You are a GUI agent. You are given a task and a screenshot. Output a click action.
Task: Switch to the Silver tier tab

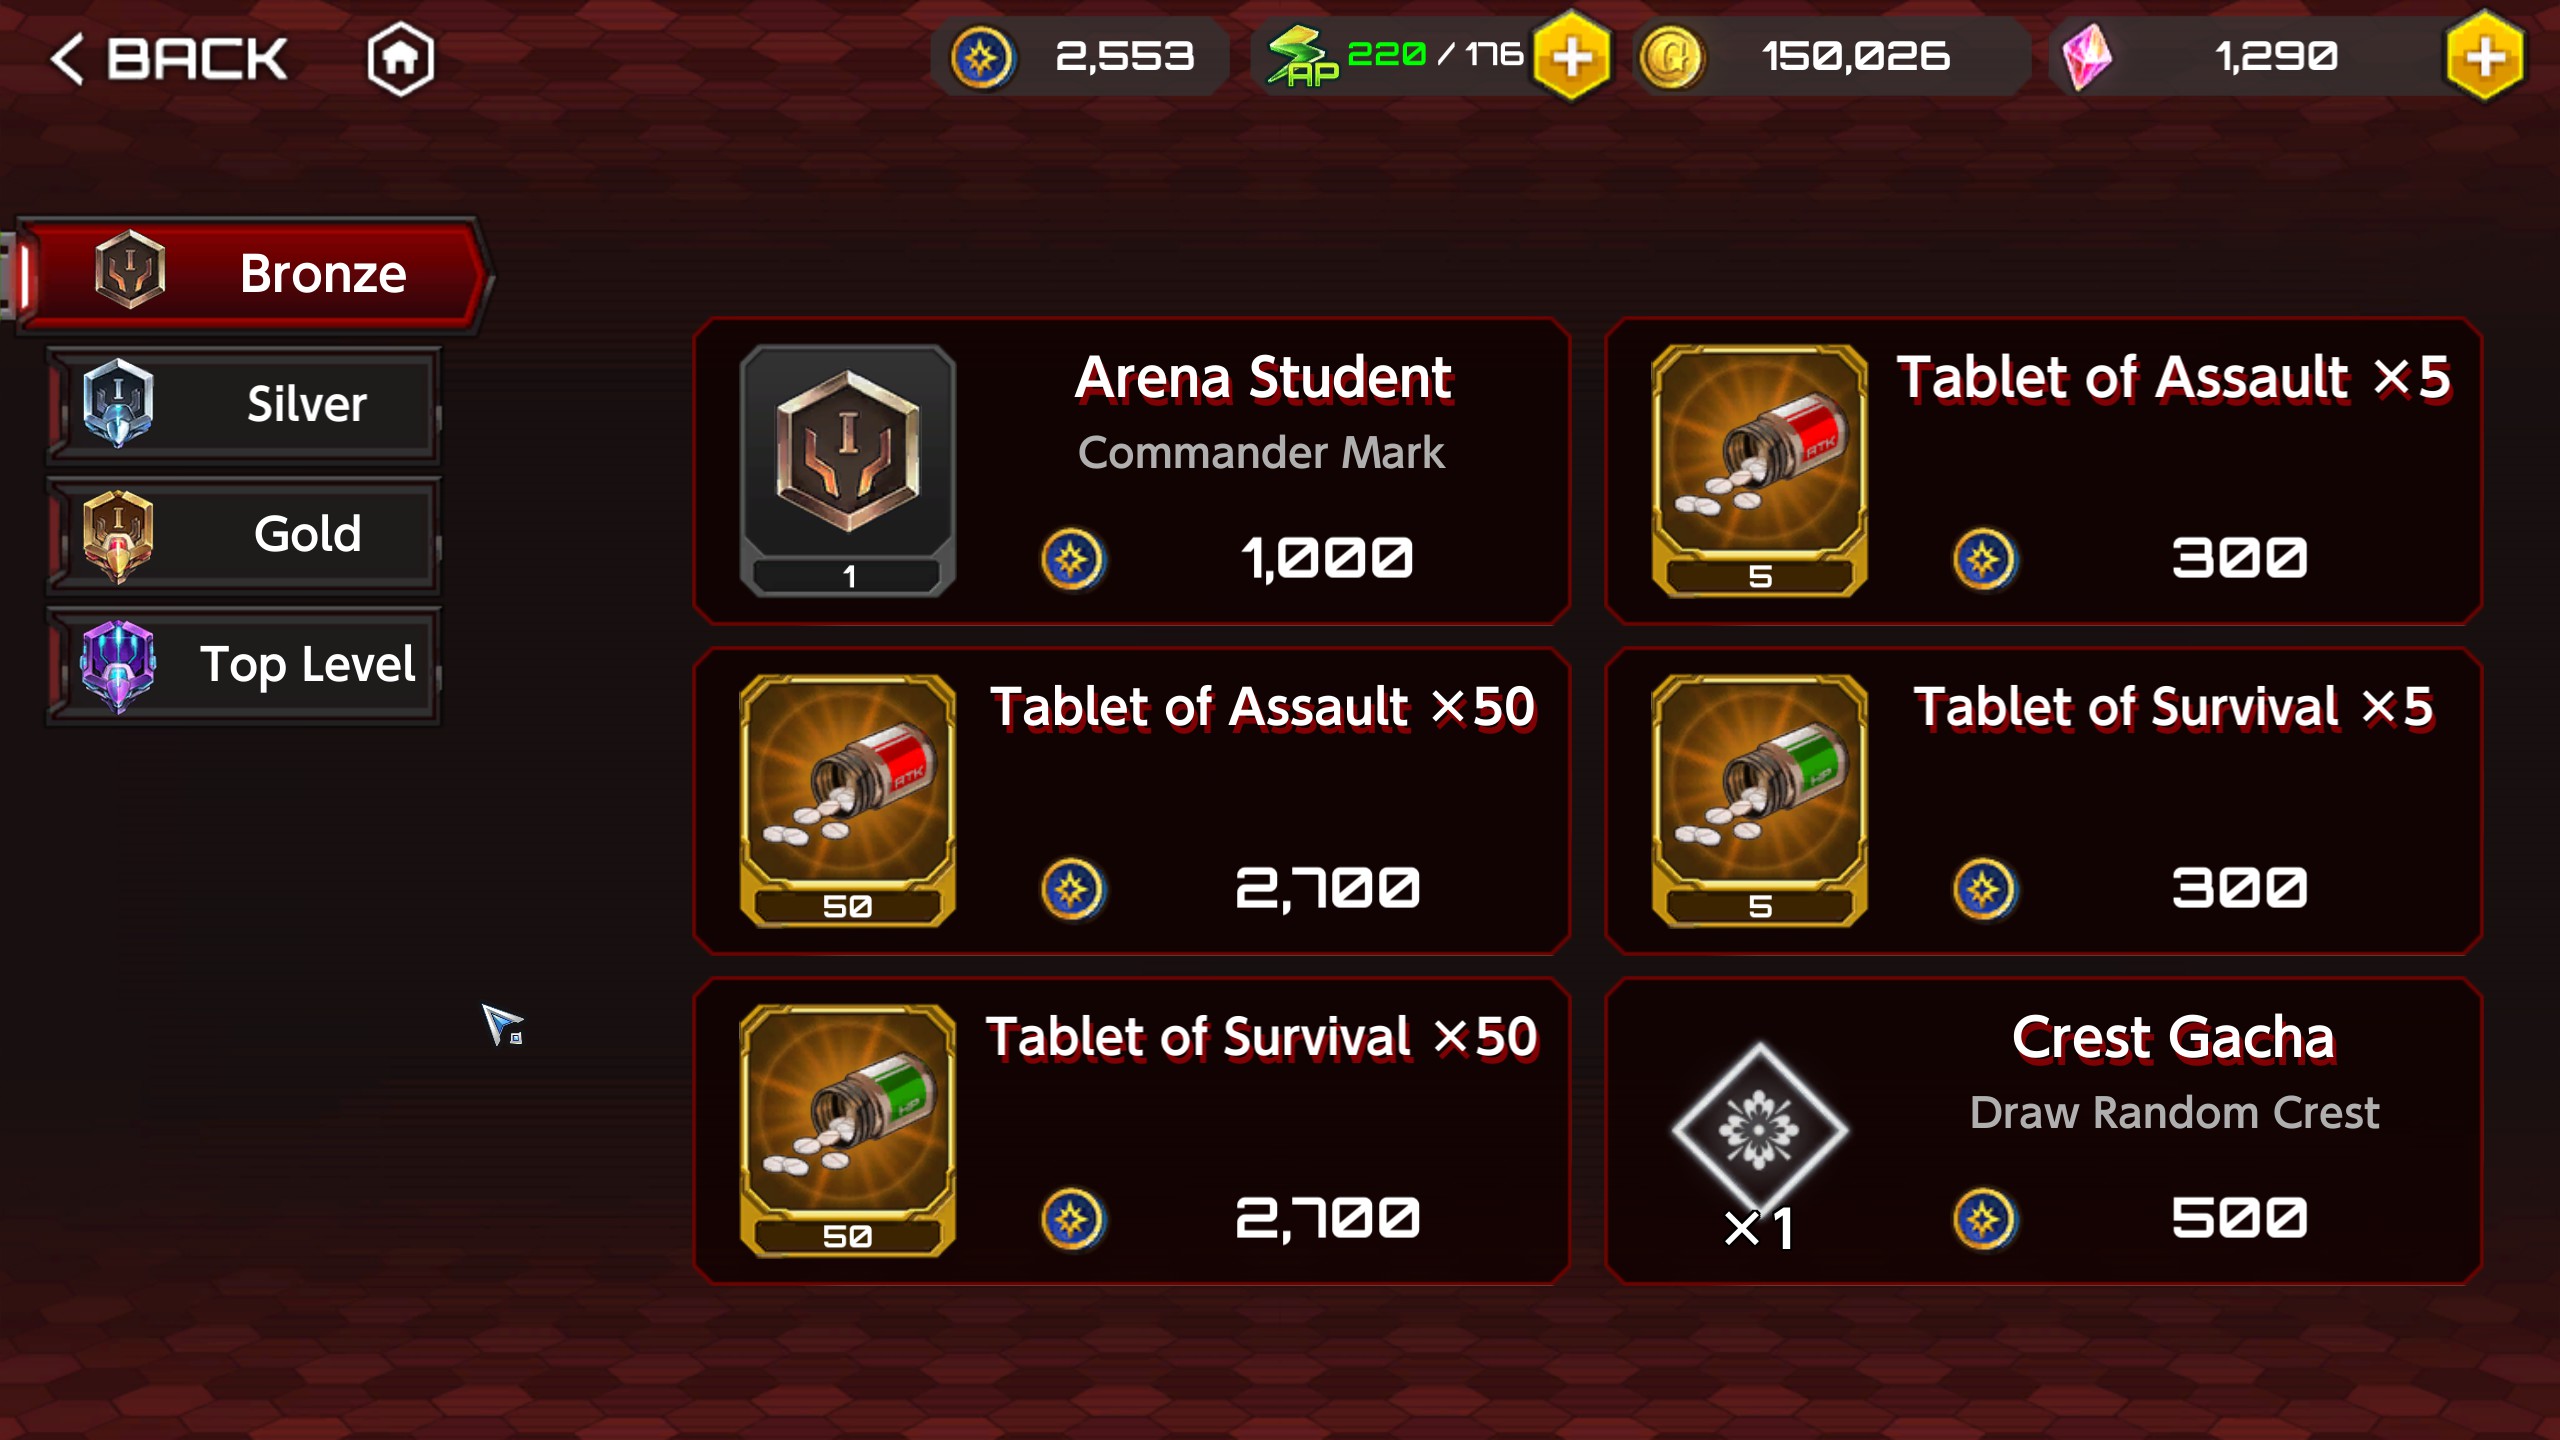click(243, 405)
